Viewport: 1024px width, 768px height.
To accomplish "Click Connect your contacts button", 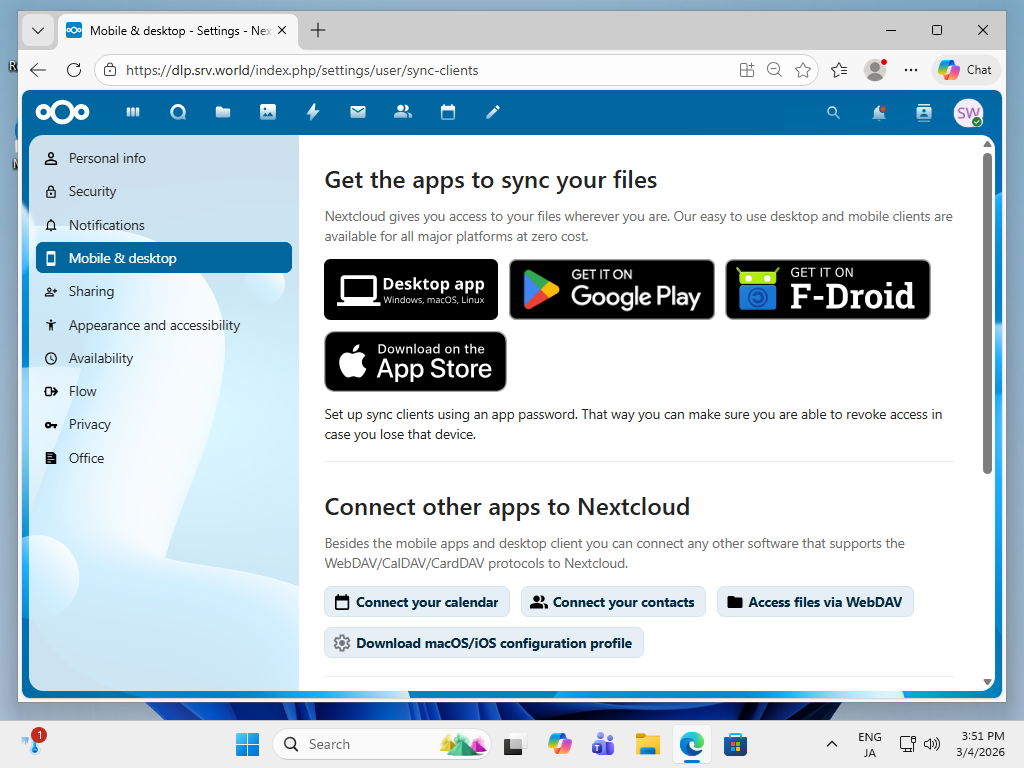I will (613, 602).
